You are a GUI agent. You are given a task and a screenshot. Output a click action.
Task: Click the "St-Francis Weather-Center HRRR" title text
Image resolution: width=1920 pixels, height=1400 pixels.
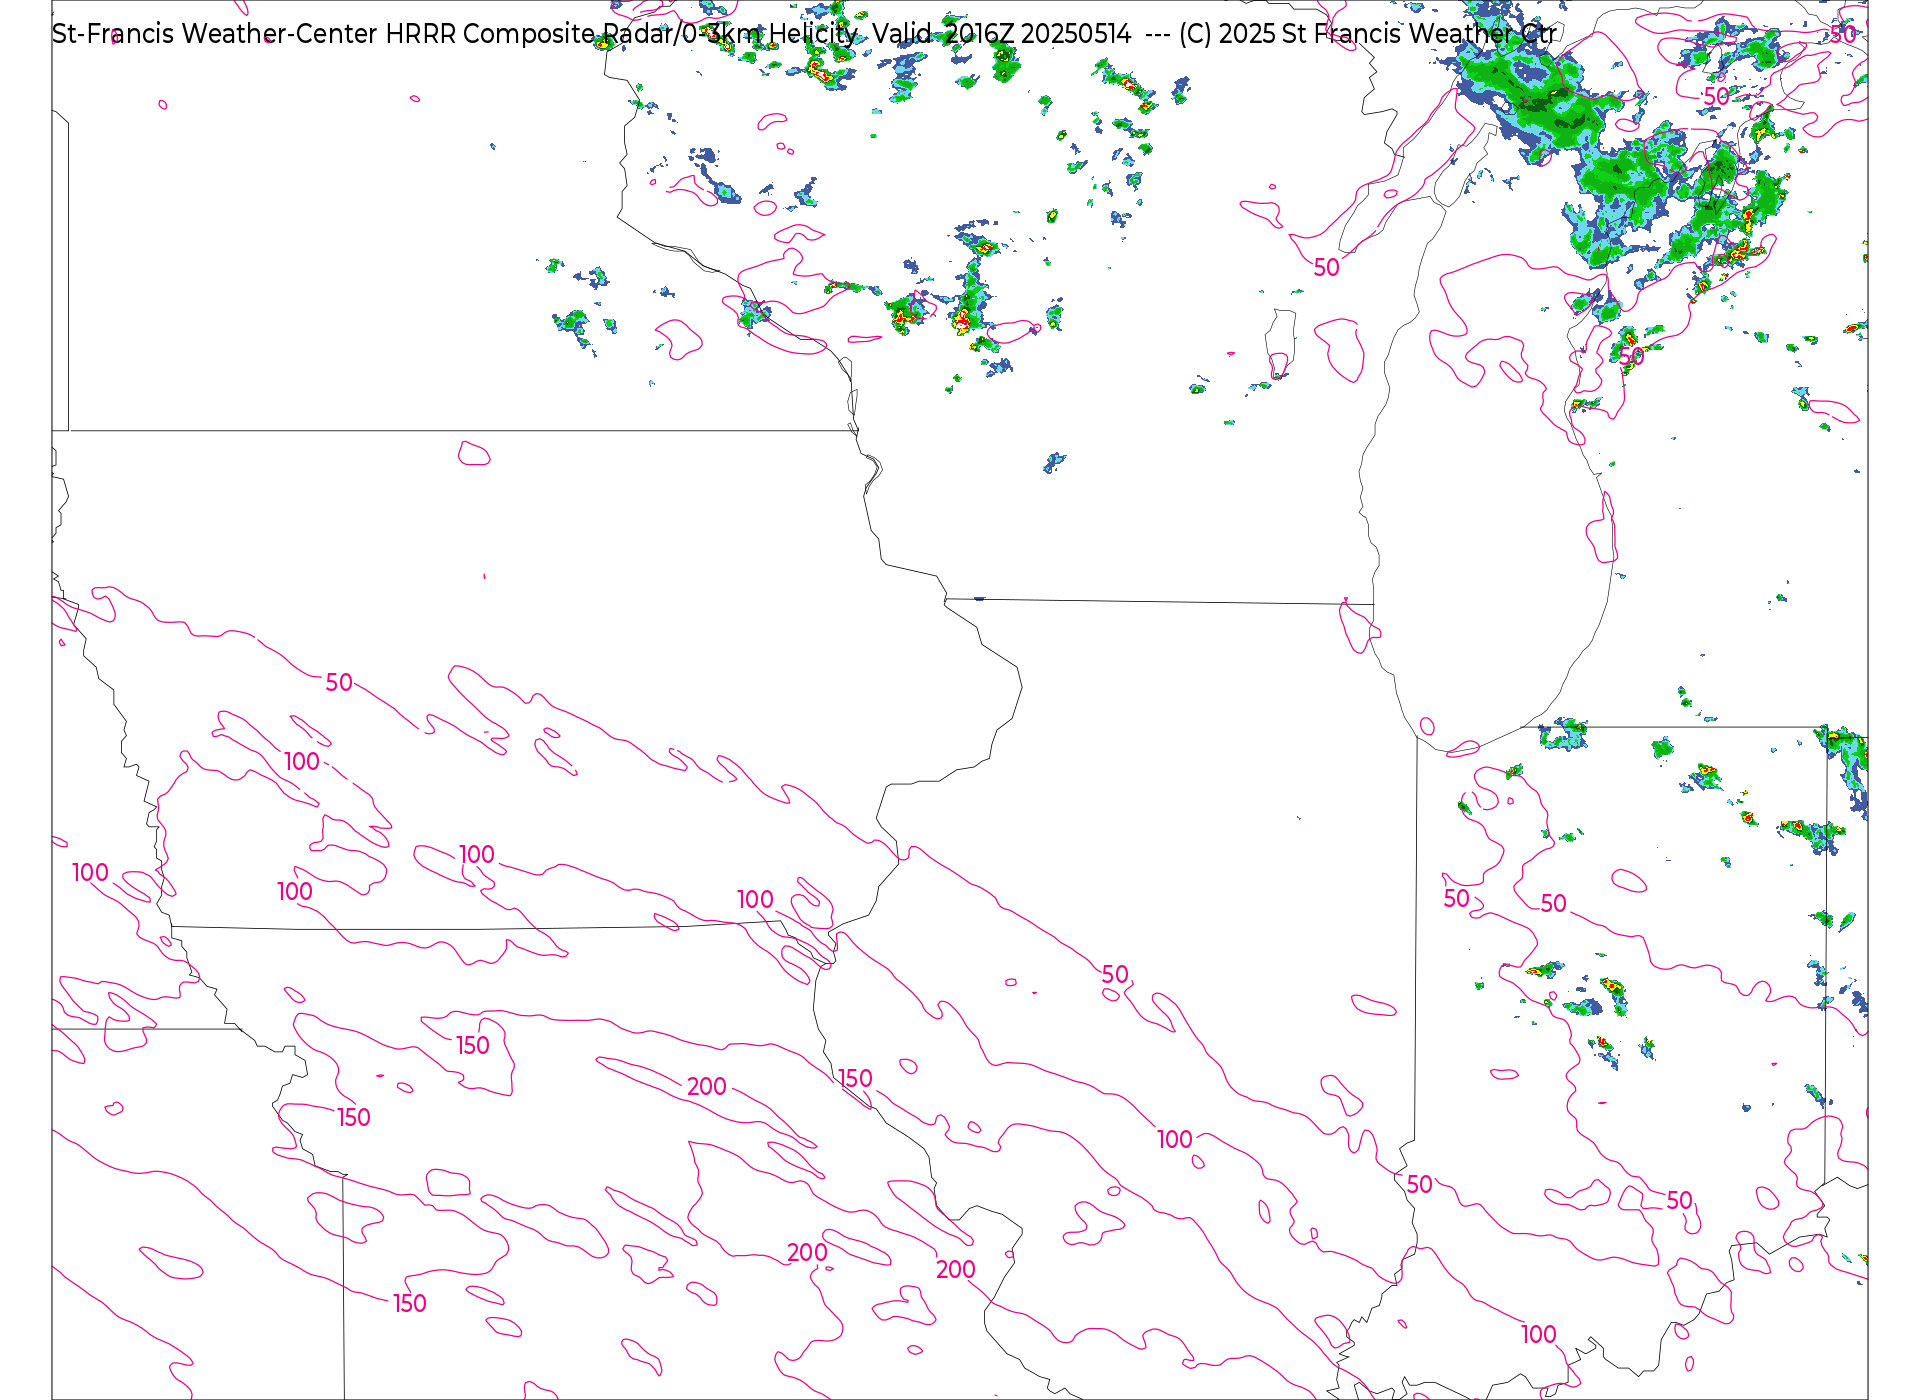click(254, 34)
